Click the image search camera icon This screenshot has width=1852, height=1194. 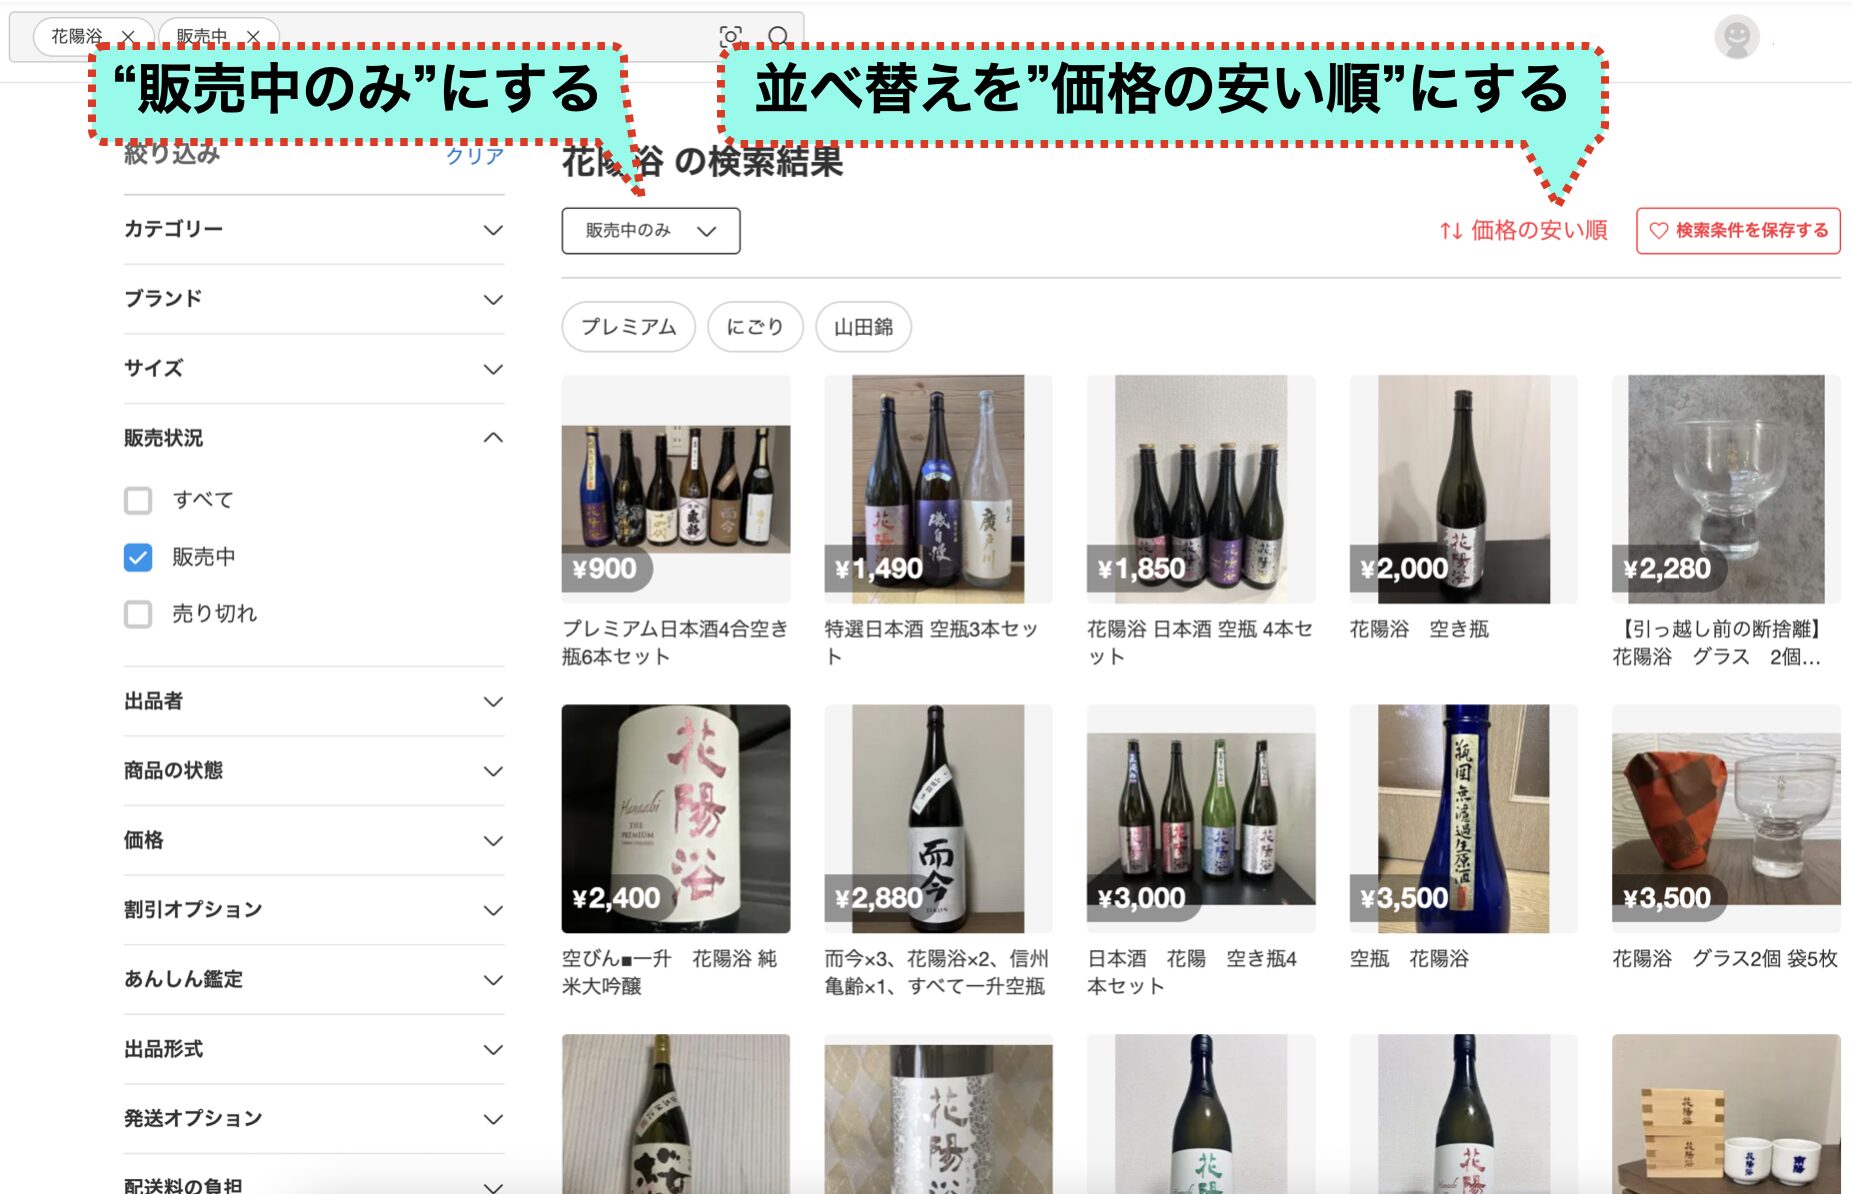click(x=731, y=37)
